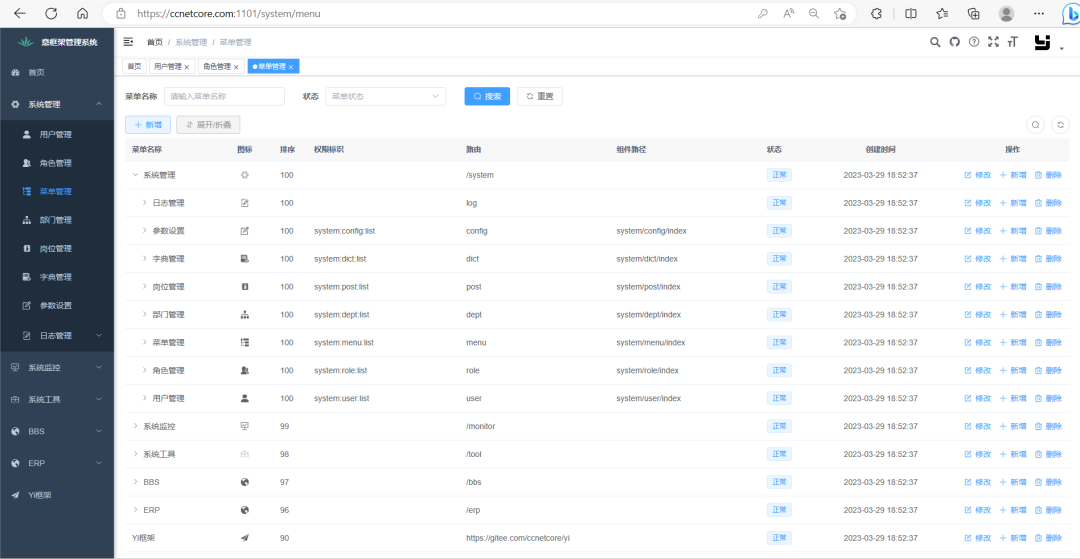
Task: Open Yi框架 in left sidebar
Action: (x=57, y=494)
